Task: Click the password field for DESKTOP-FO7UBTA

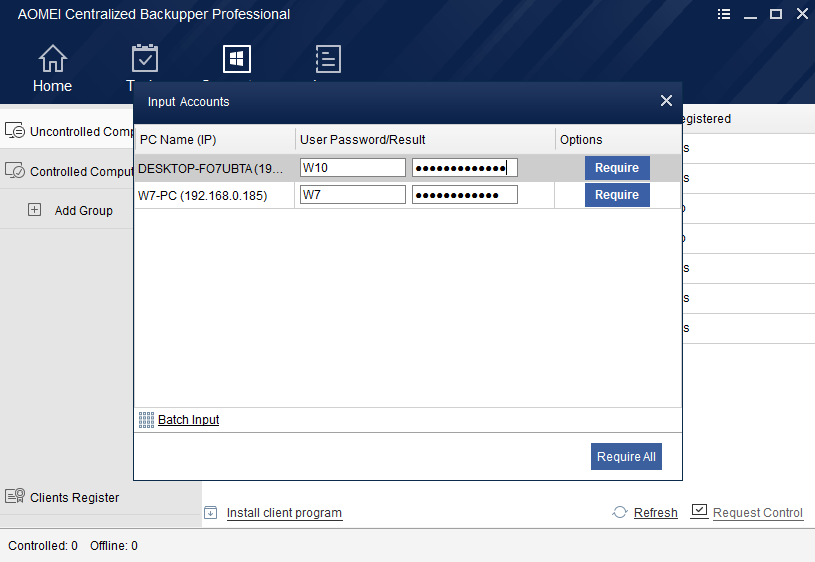Action: click(x=465, y=167)
